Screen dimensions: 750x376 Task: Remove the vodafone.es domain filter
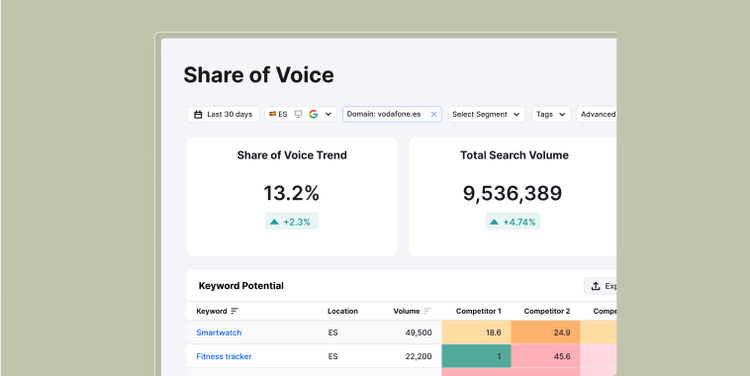(434, 114)
